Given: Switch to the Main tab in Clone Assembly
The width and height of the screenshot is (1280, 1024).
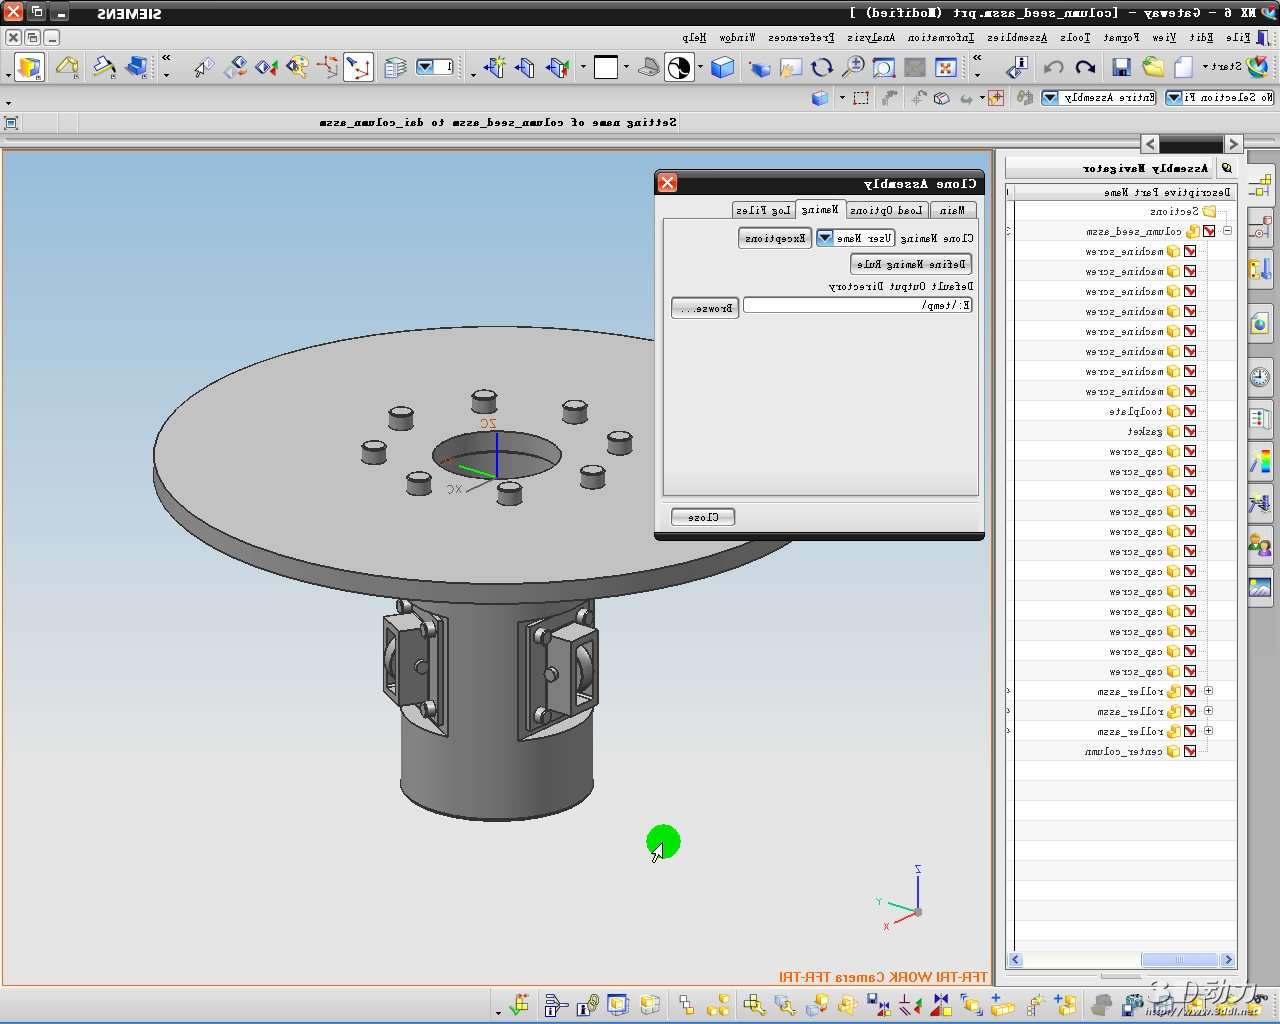Looking at the screenshot, I should pos(953,210).
